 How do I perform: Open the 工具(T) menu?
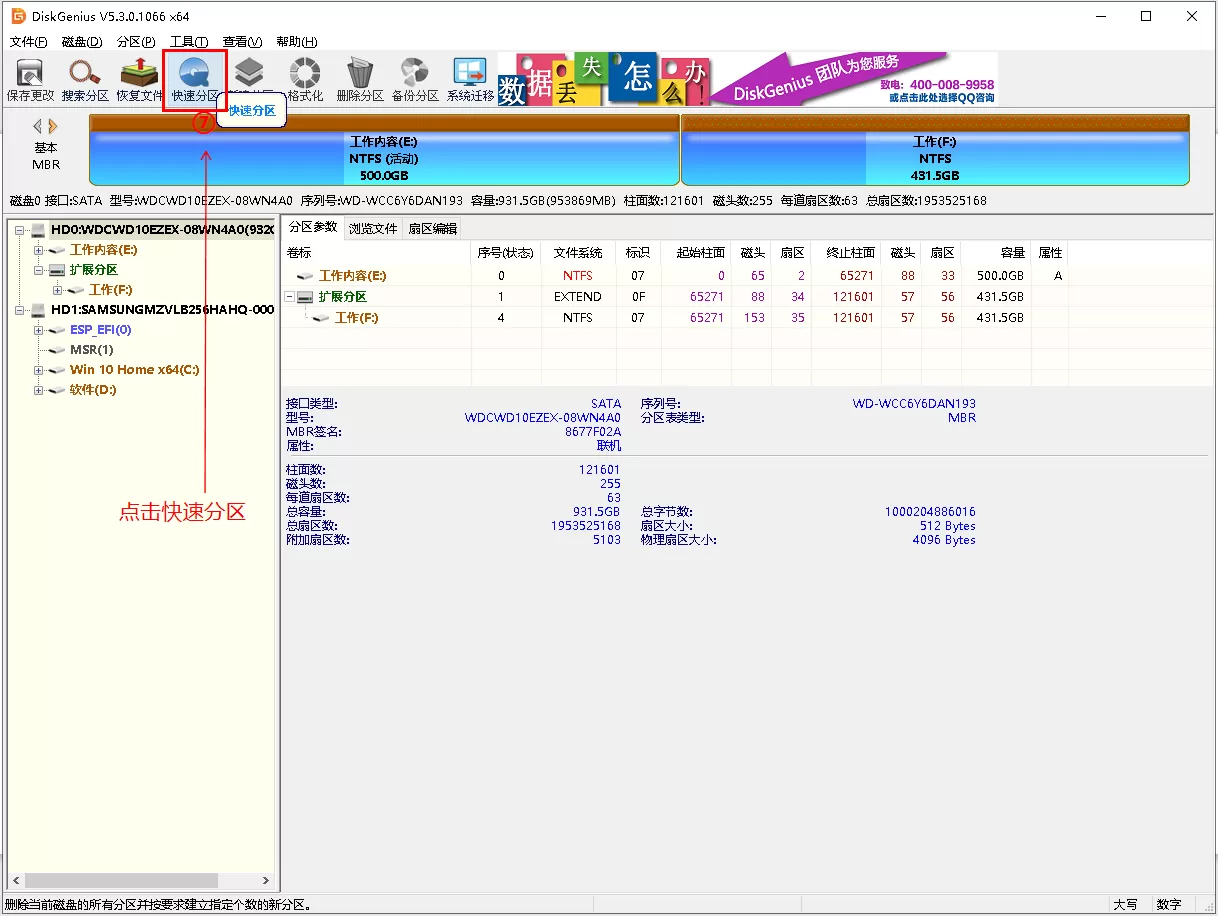(188, 42)
